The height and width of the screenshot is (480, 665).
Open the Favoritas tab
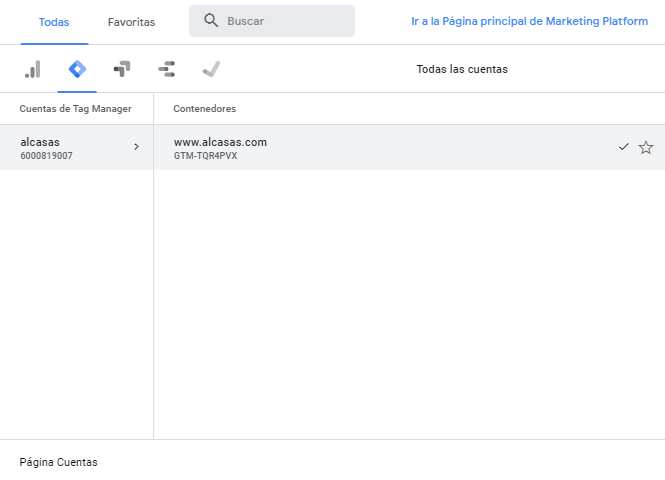tap(131, 22)
